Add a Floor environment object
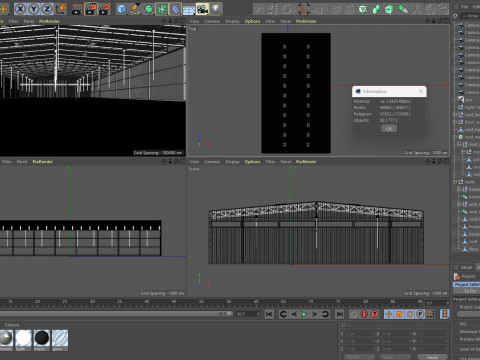Image resolution: width=480 pixels, height=360 pixels. (x=189, y=9)
